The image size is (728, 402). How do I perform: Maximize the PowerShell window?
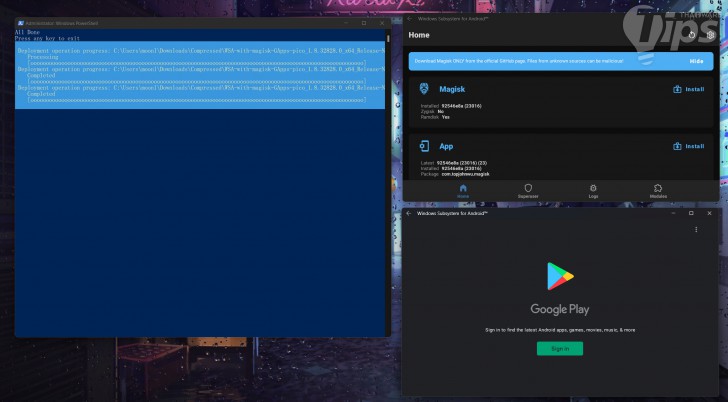pyautogui.click(x=364, y=23)
